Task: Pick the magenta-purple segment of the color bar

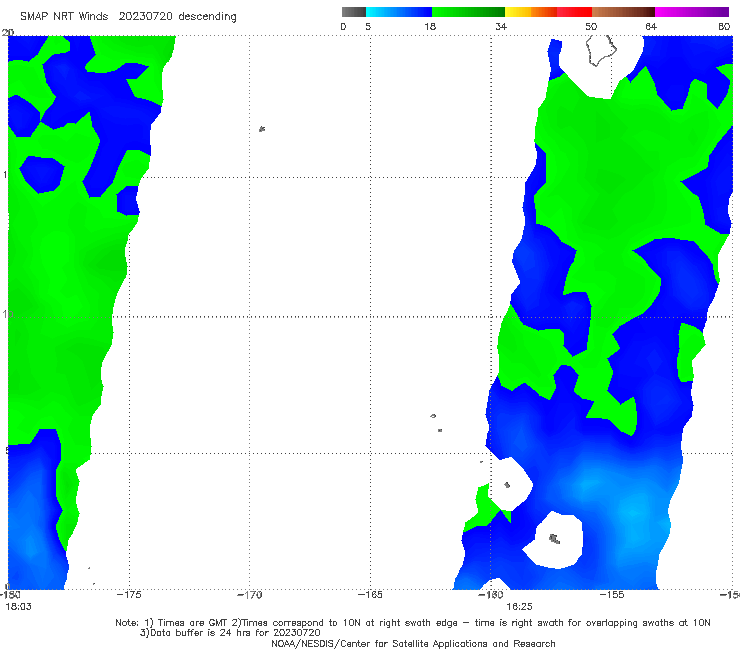Action: [x=692, y=12]
